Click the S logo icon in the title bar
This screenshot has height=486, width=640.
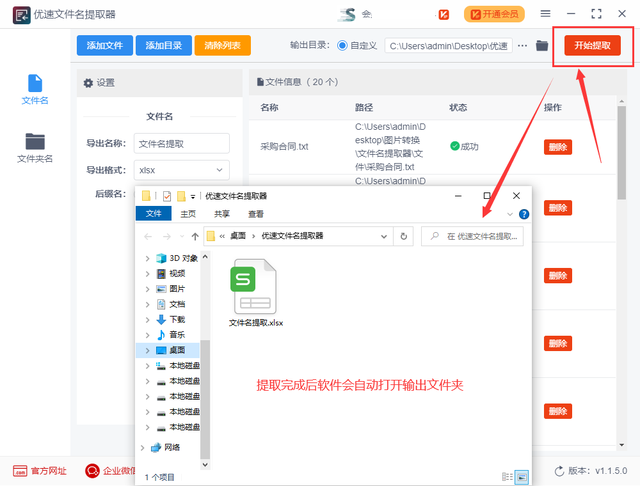point(347,14)
